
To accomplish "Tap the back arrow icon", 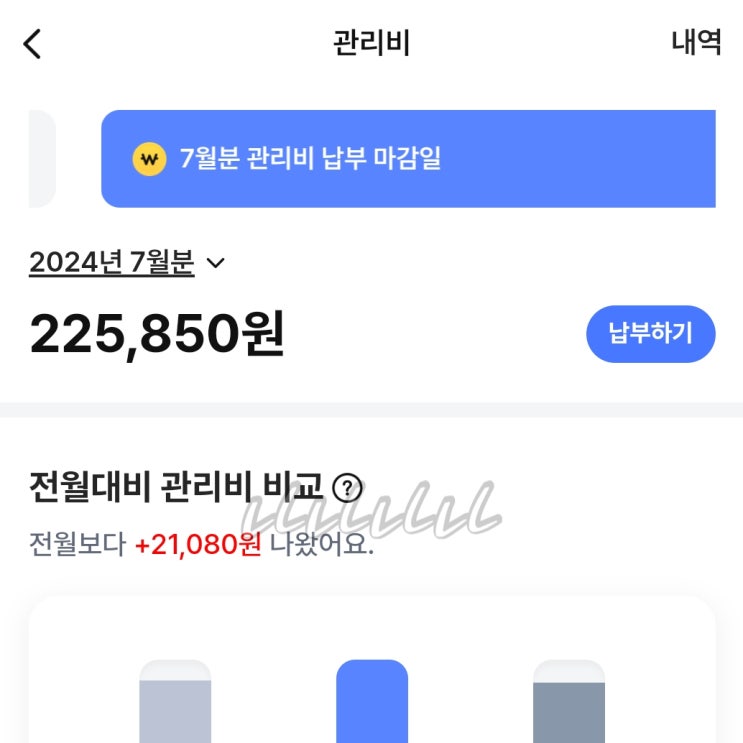I will click(x=33, y=44).
